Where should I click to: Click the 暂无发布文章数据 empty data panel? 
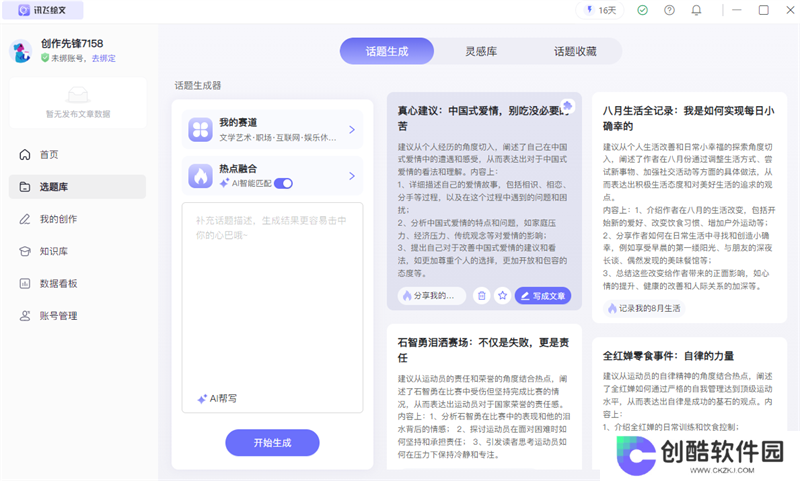[x=78, y=103]
